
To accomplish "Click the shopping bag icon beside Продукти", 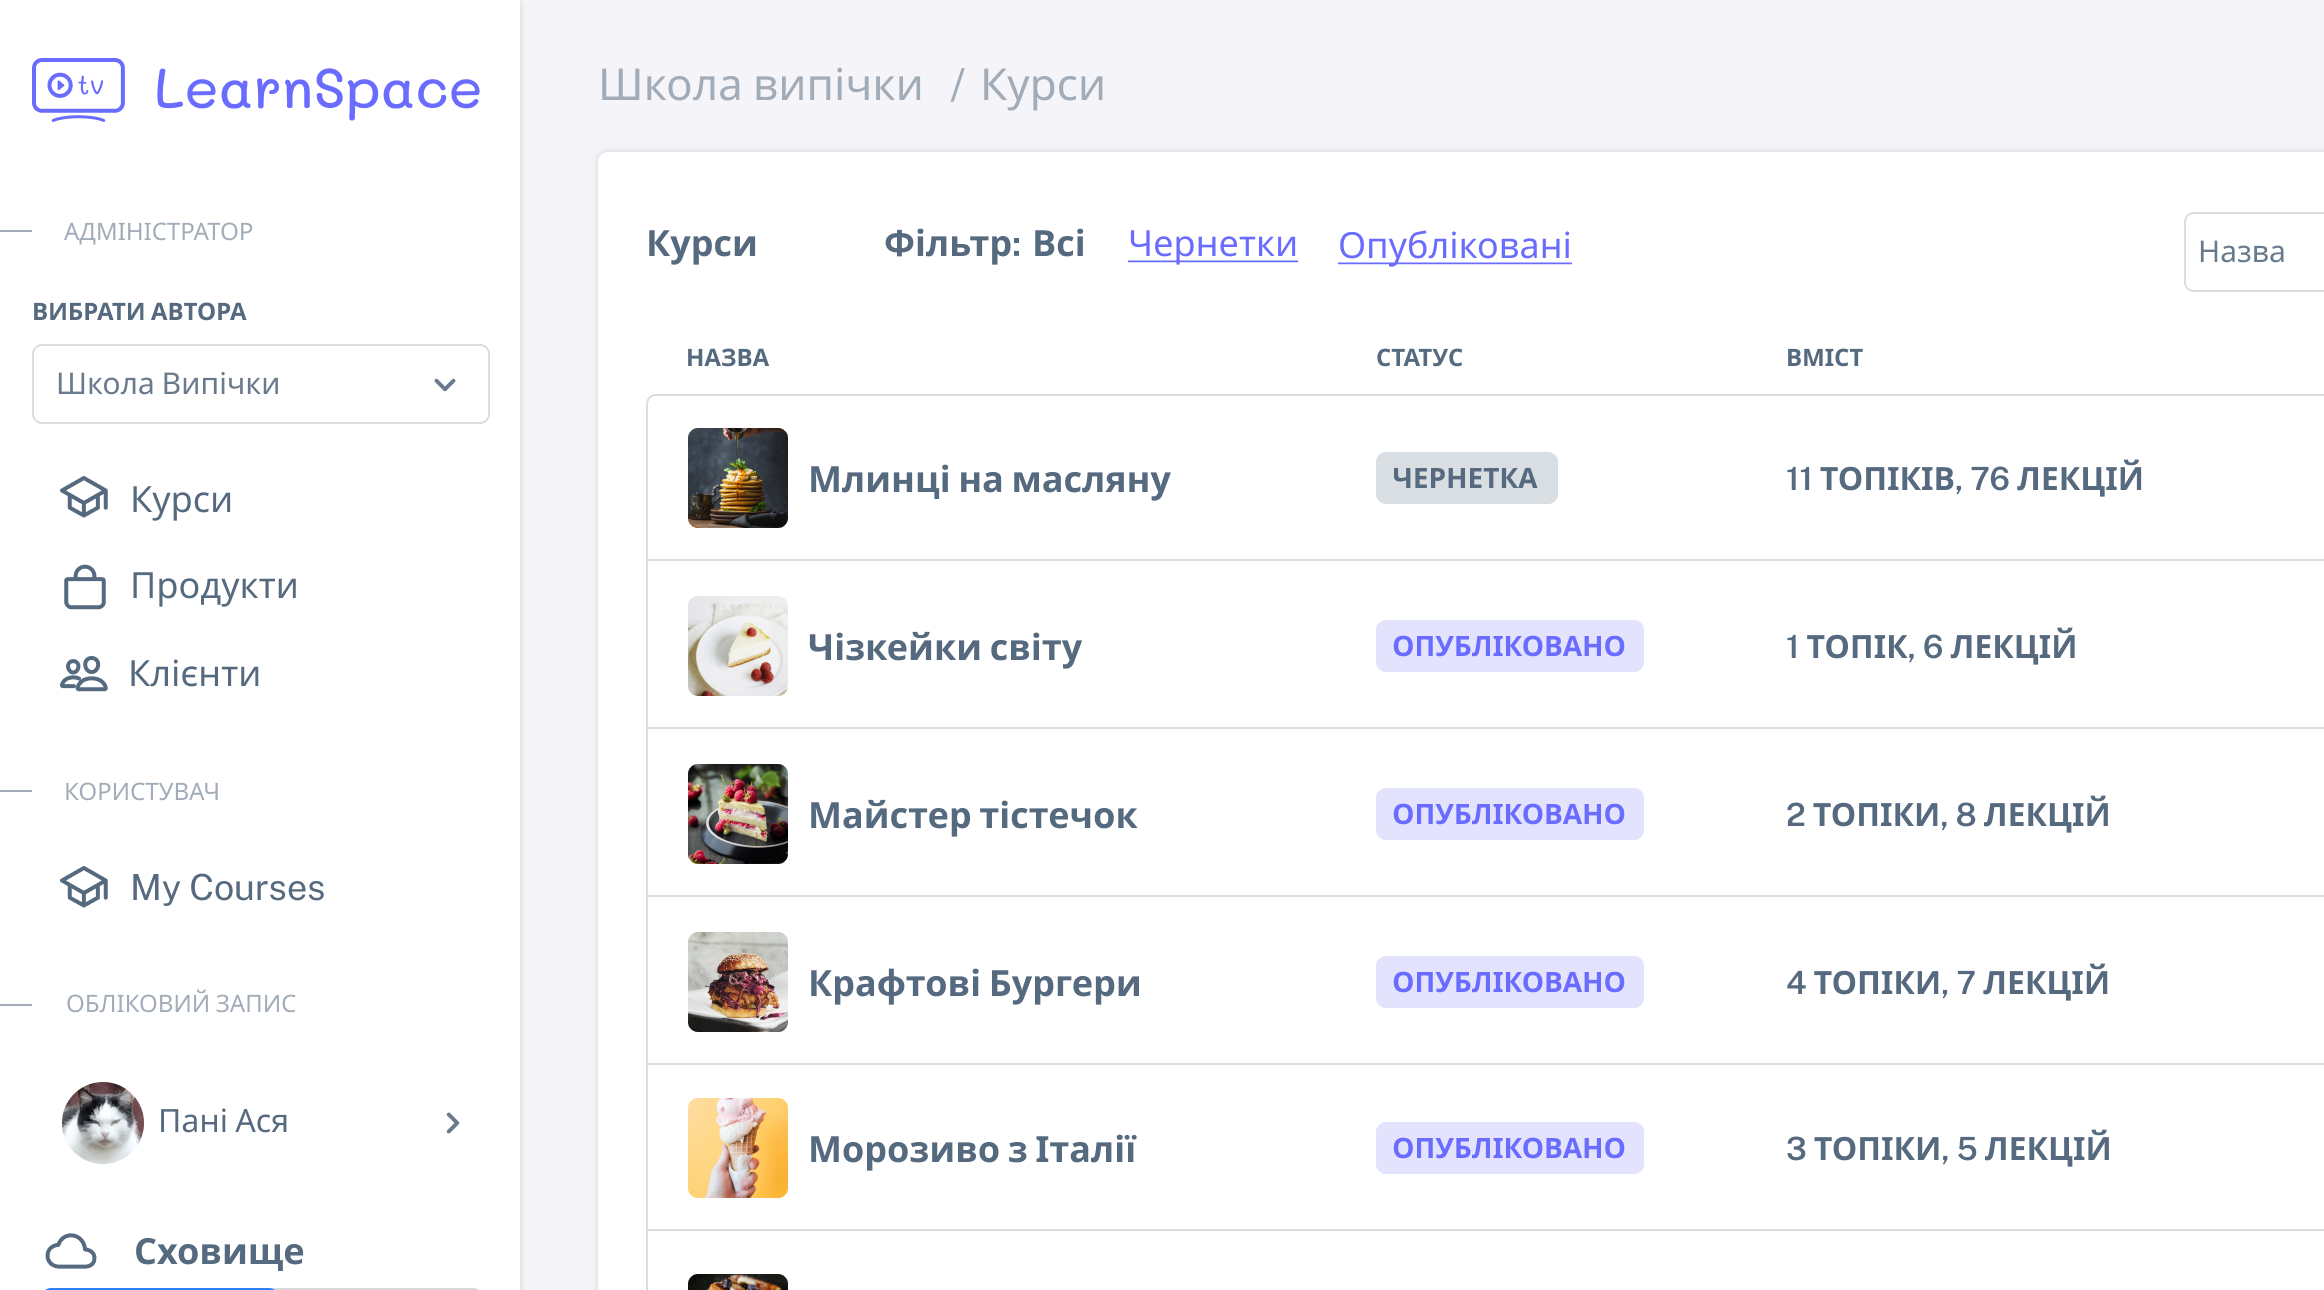I will coord(84,587).
